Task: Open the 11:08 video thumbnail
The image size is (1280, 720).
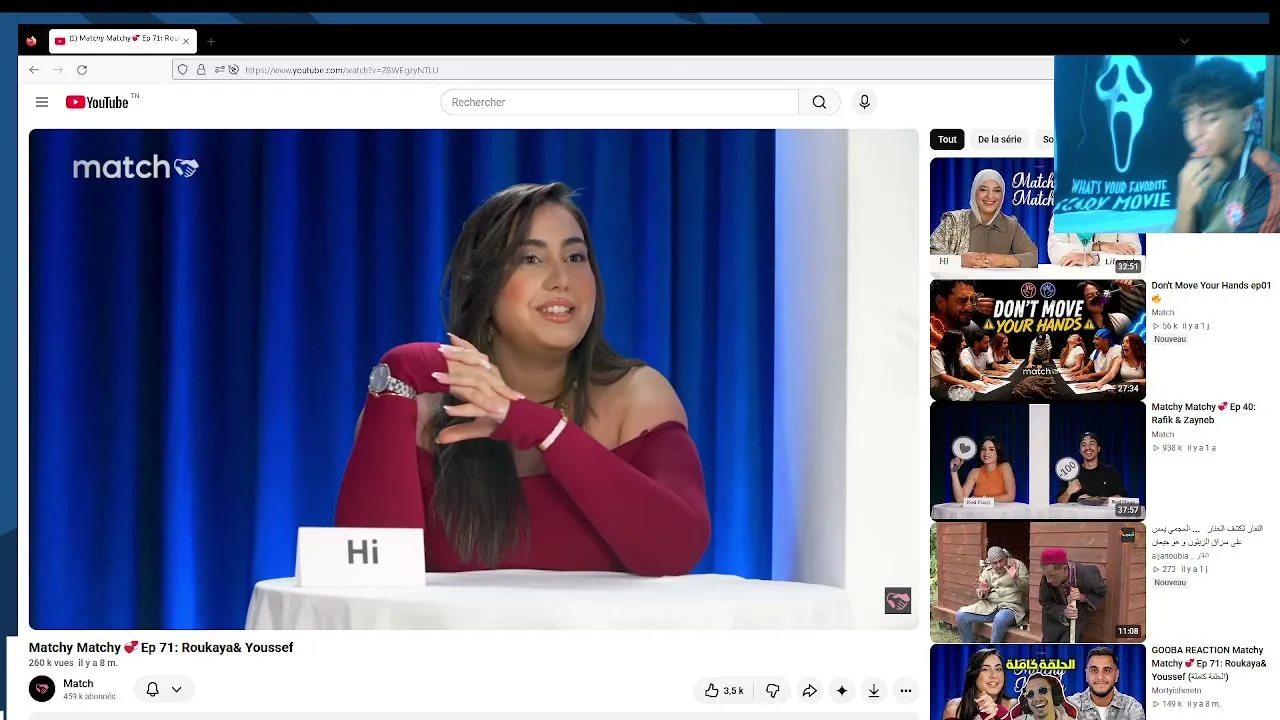Action: [1038, 582]
